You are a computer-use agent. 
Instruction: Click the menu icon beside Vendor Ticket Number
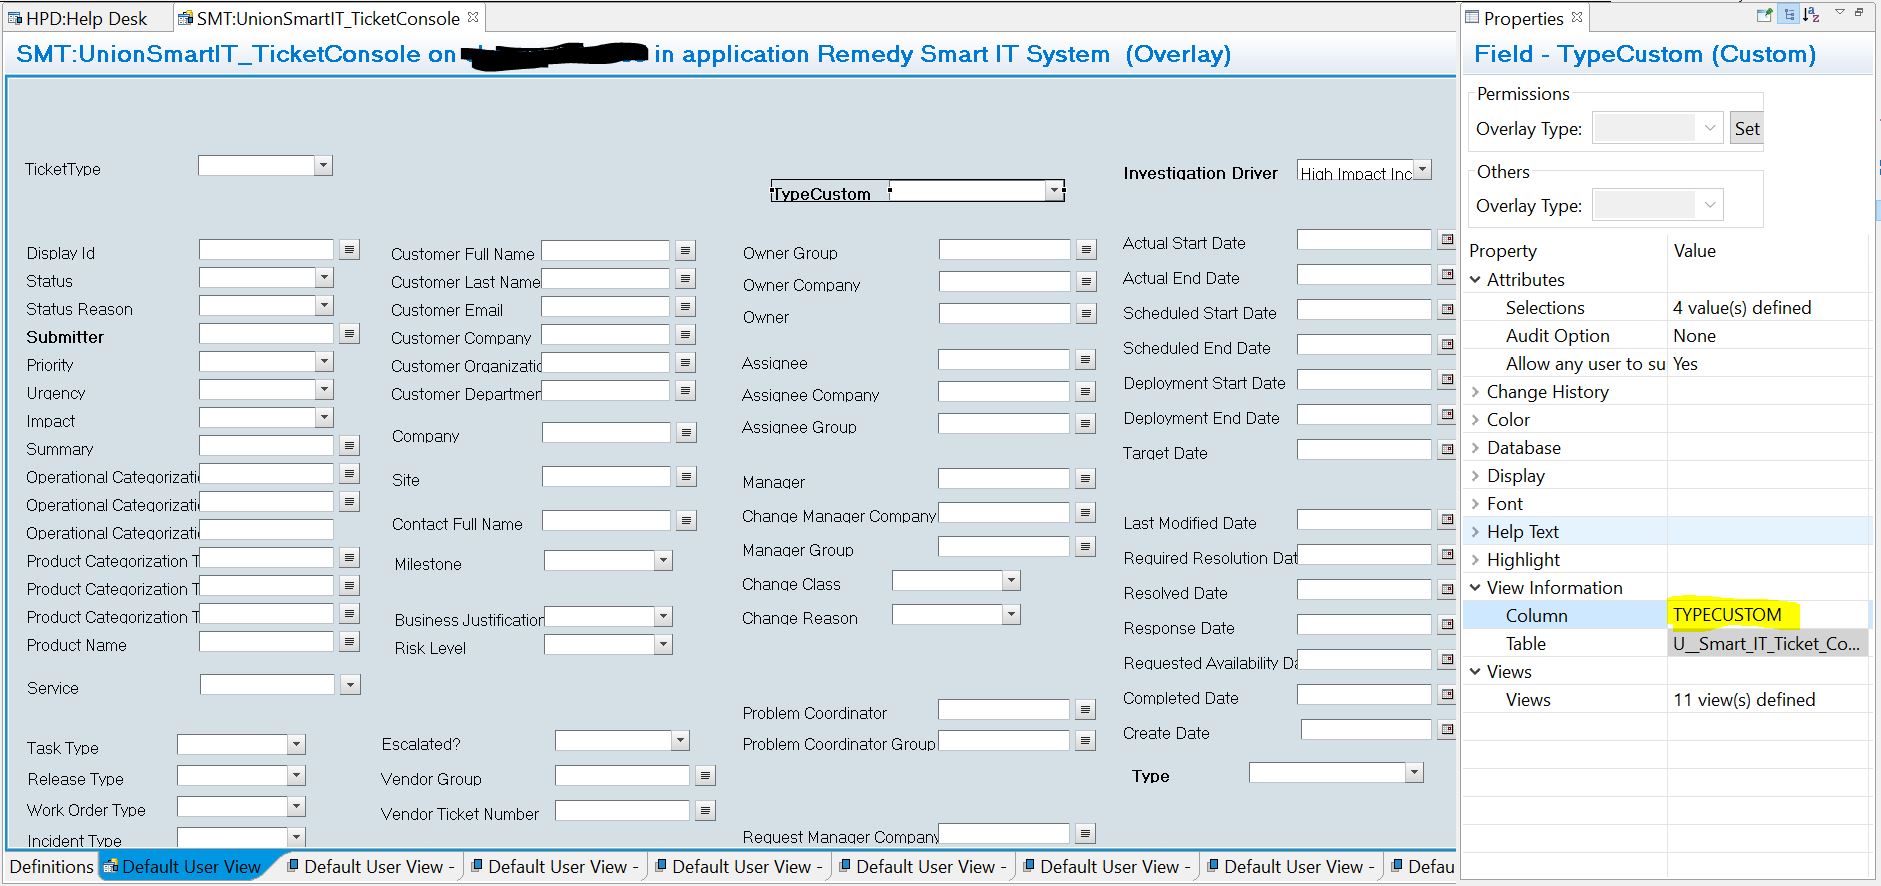tap(705, 811)
